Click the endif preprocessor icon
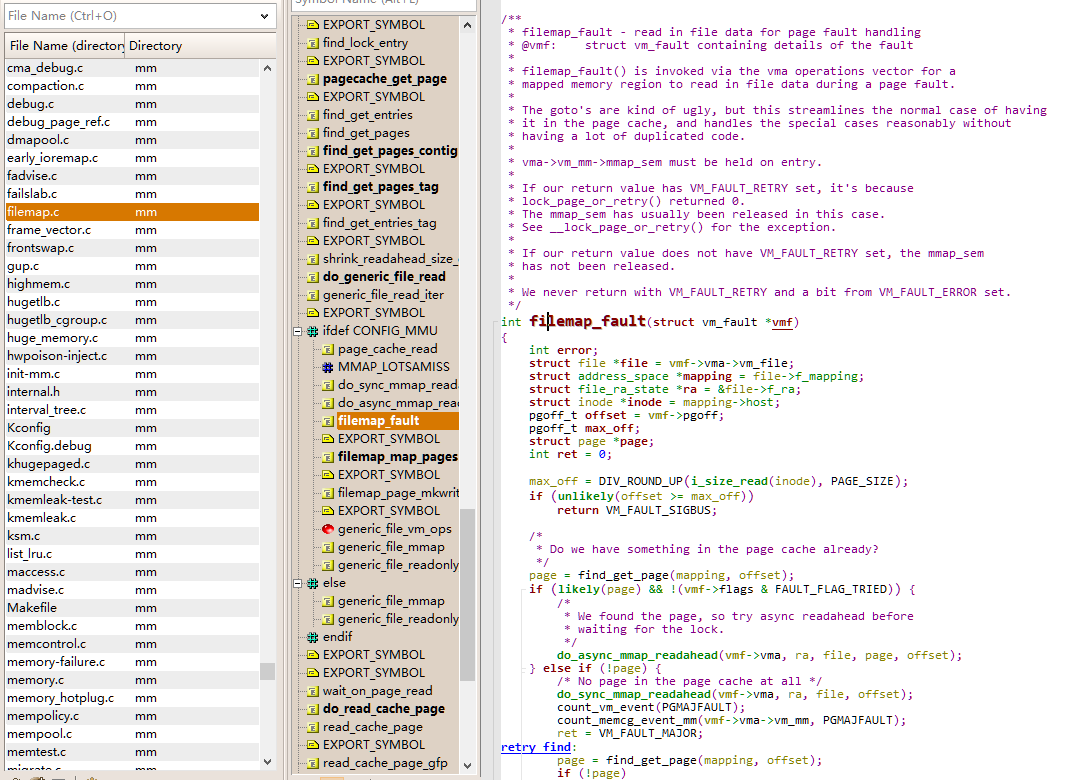Image resolution: width=1073 pixels, height=780 pixels. [x=313, y=637]
